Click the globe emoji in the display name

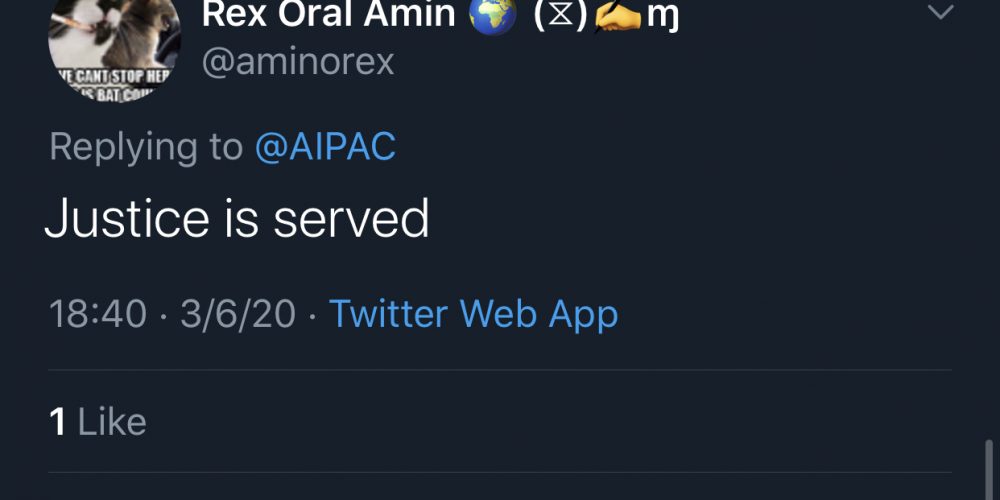coord(492,14)
